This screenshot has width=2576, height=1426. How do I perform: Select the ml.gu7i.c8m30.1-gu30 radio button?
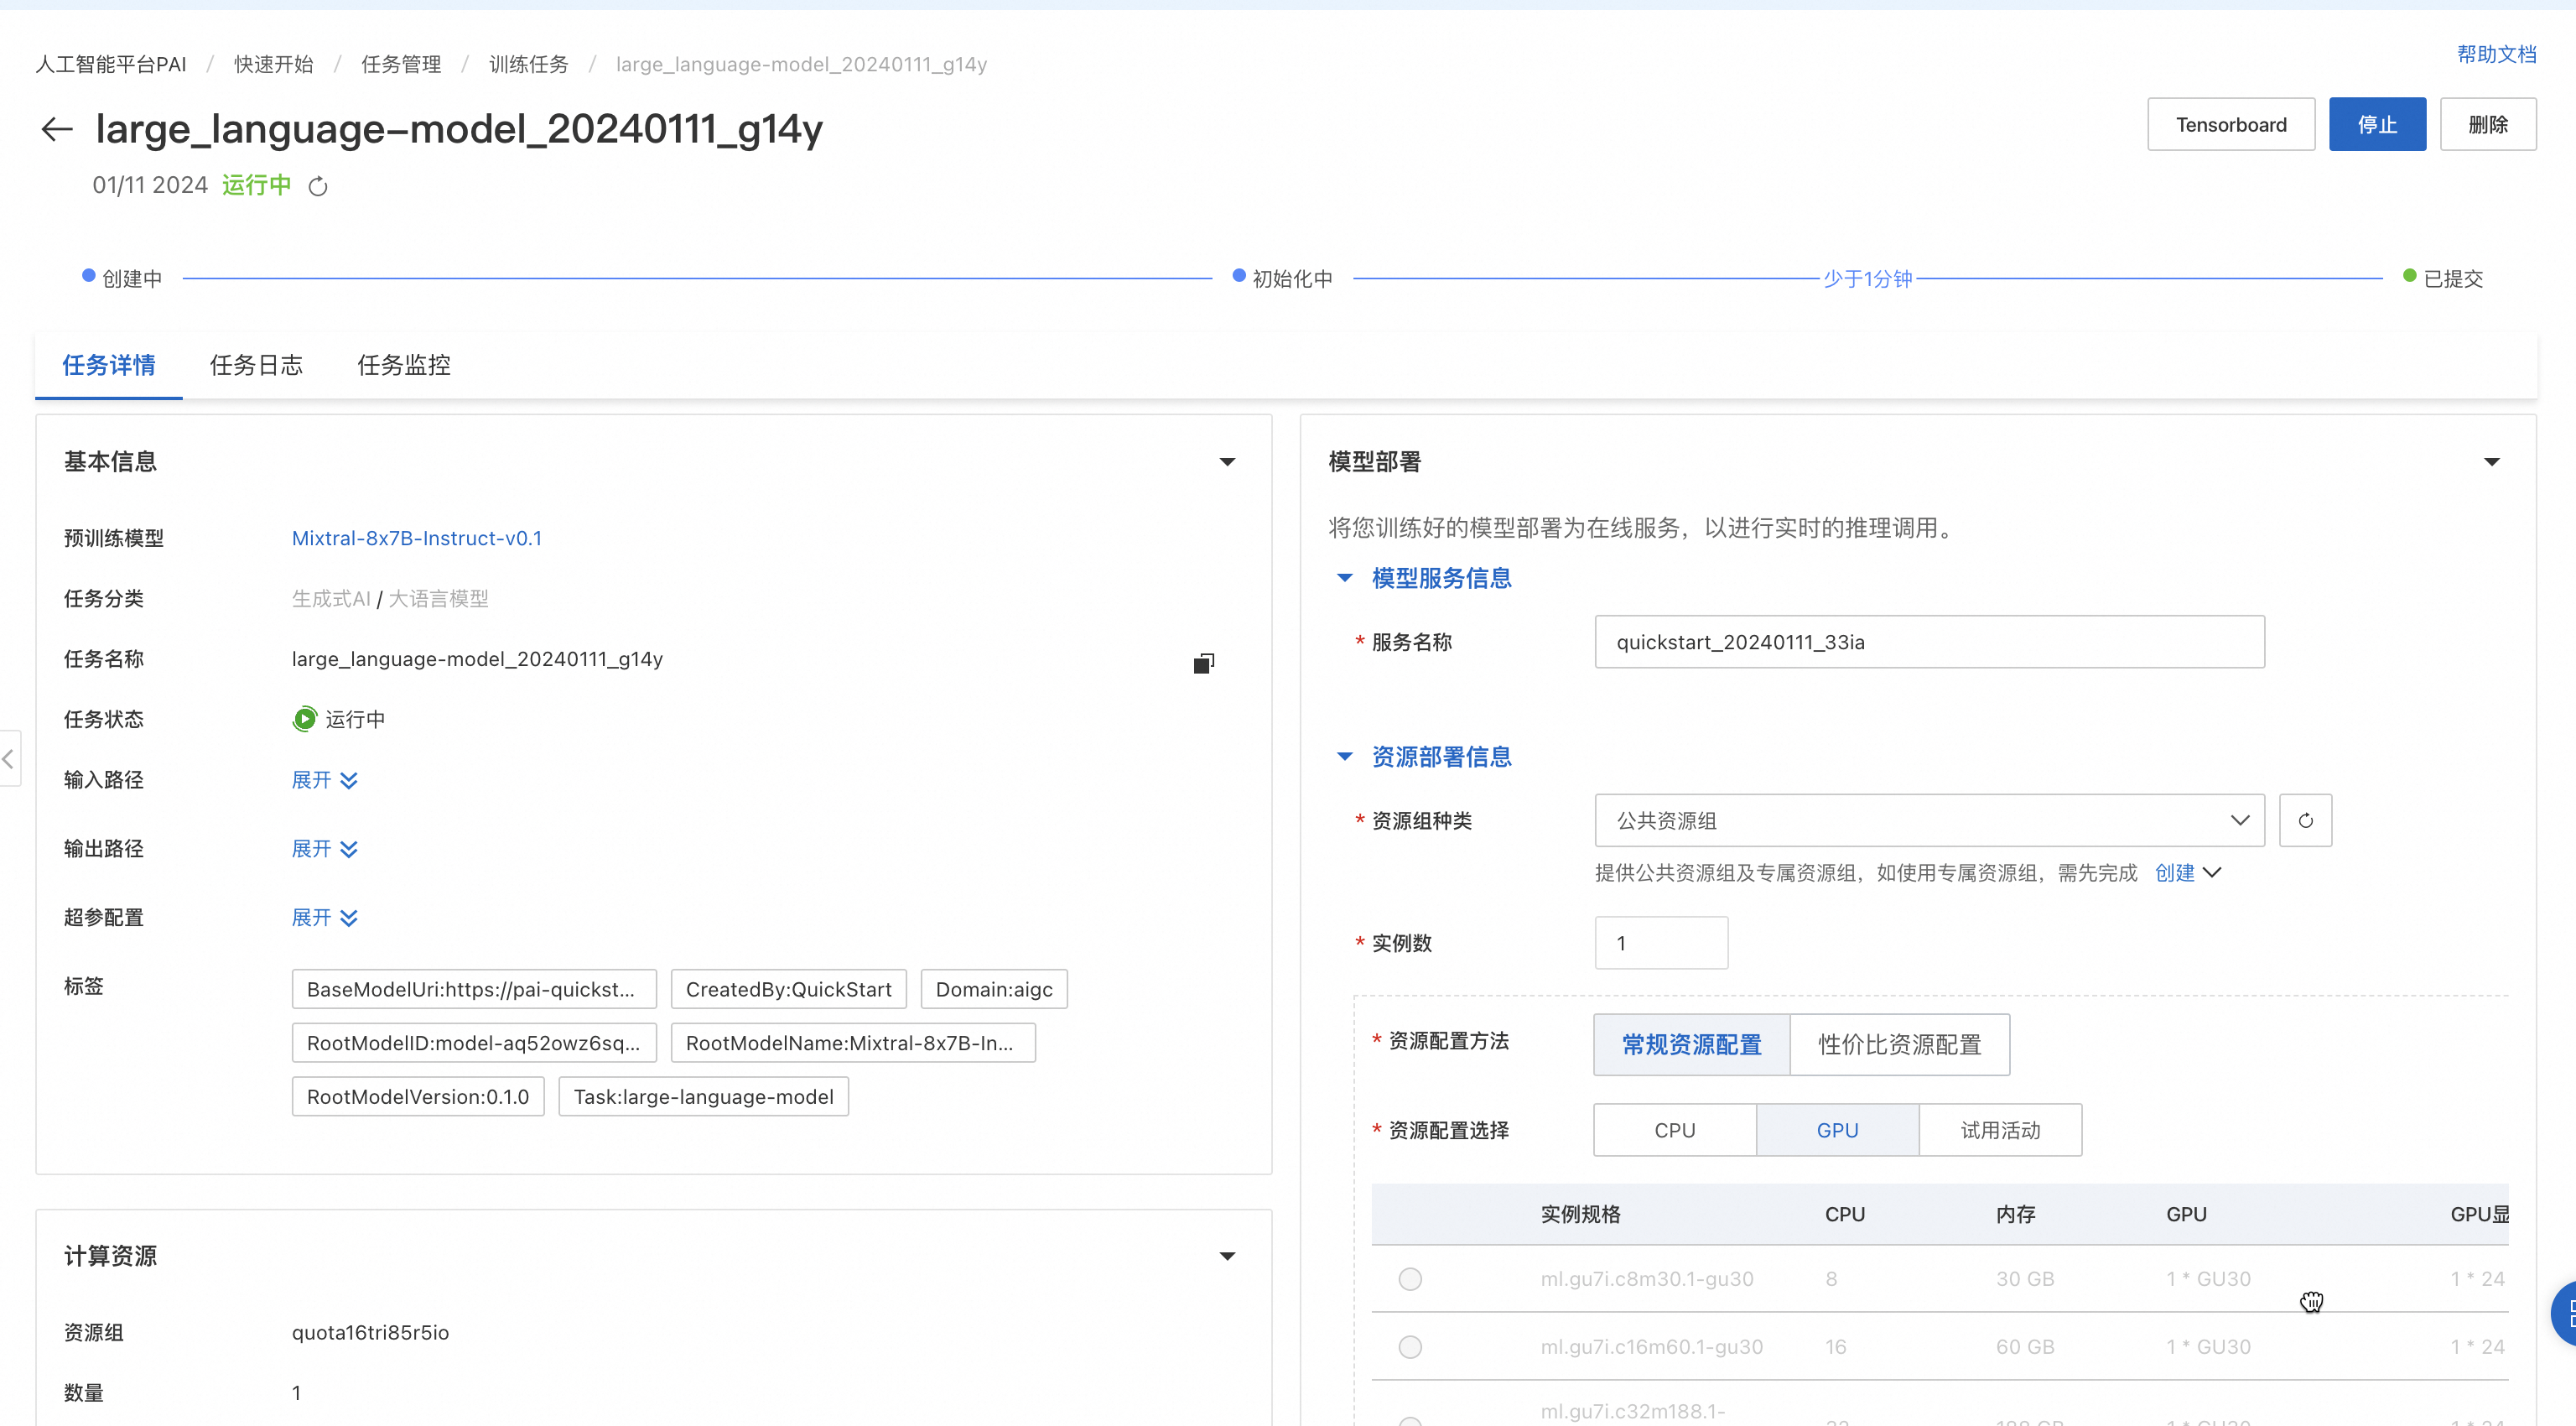pos(1410,1279)
